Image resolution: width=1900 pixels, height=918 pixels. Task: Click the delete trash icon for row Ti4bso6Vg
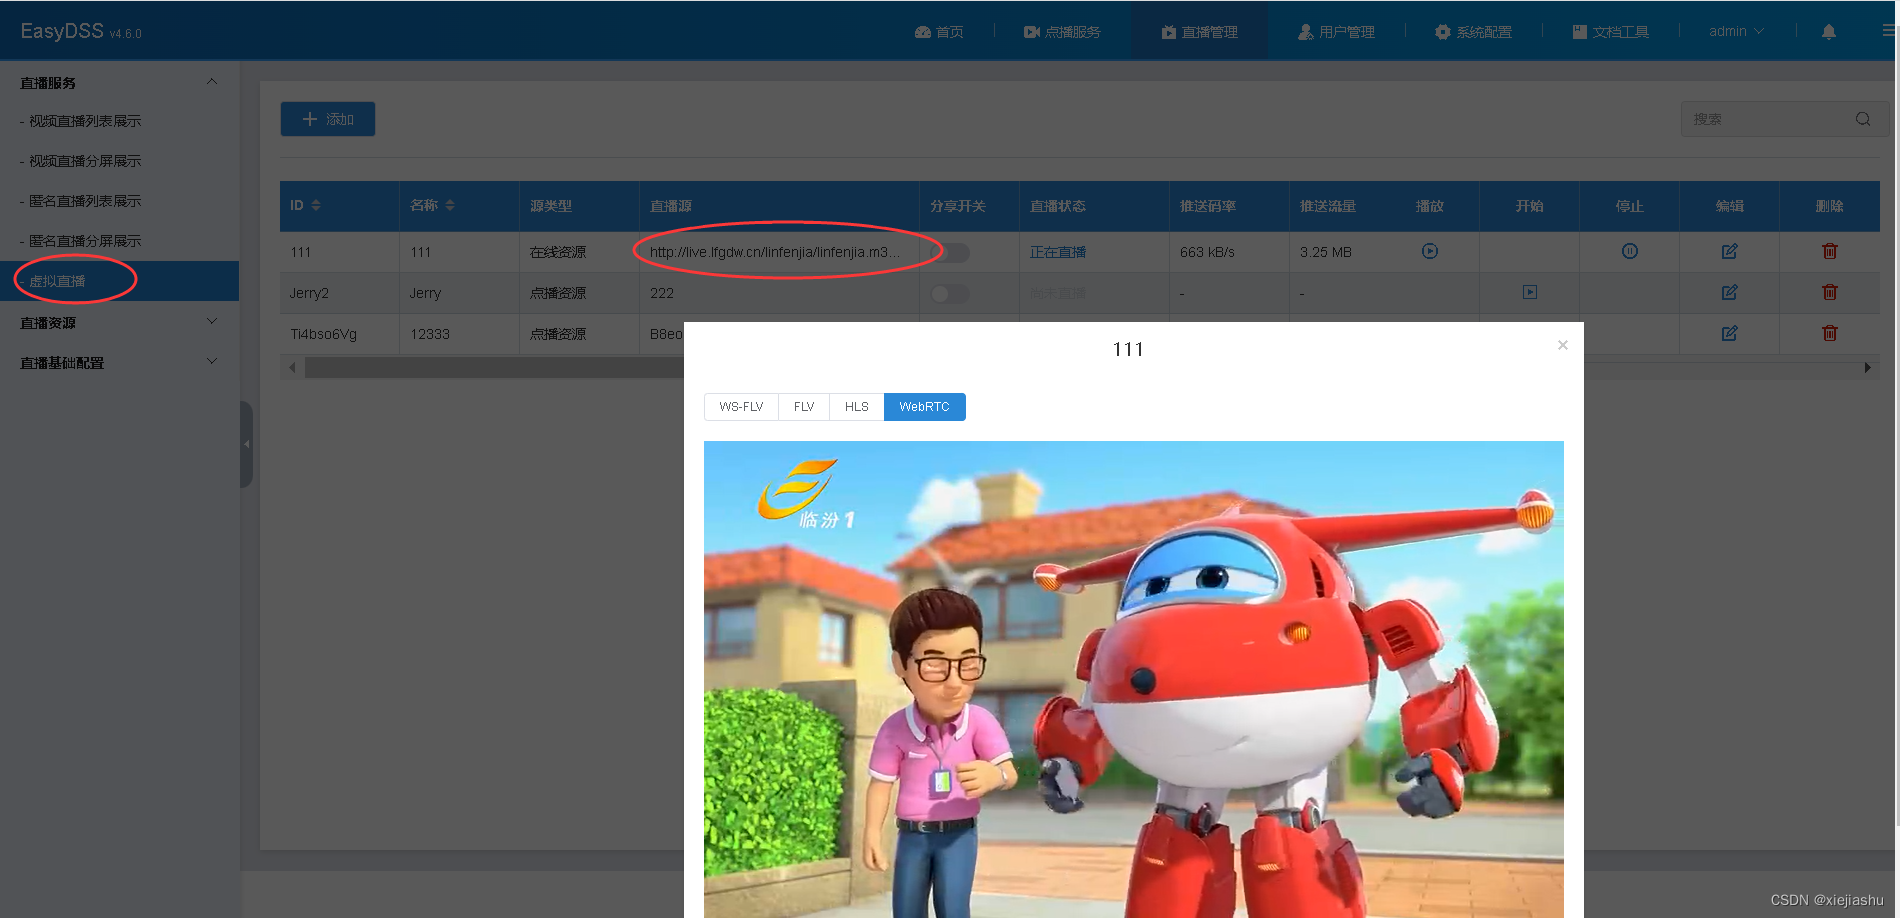coord(1830,333)
